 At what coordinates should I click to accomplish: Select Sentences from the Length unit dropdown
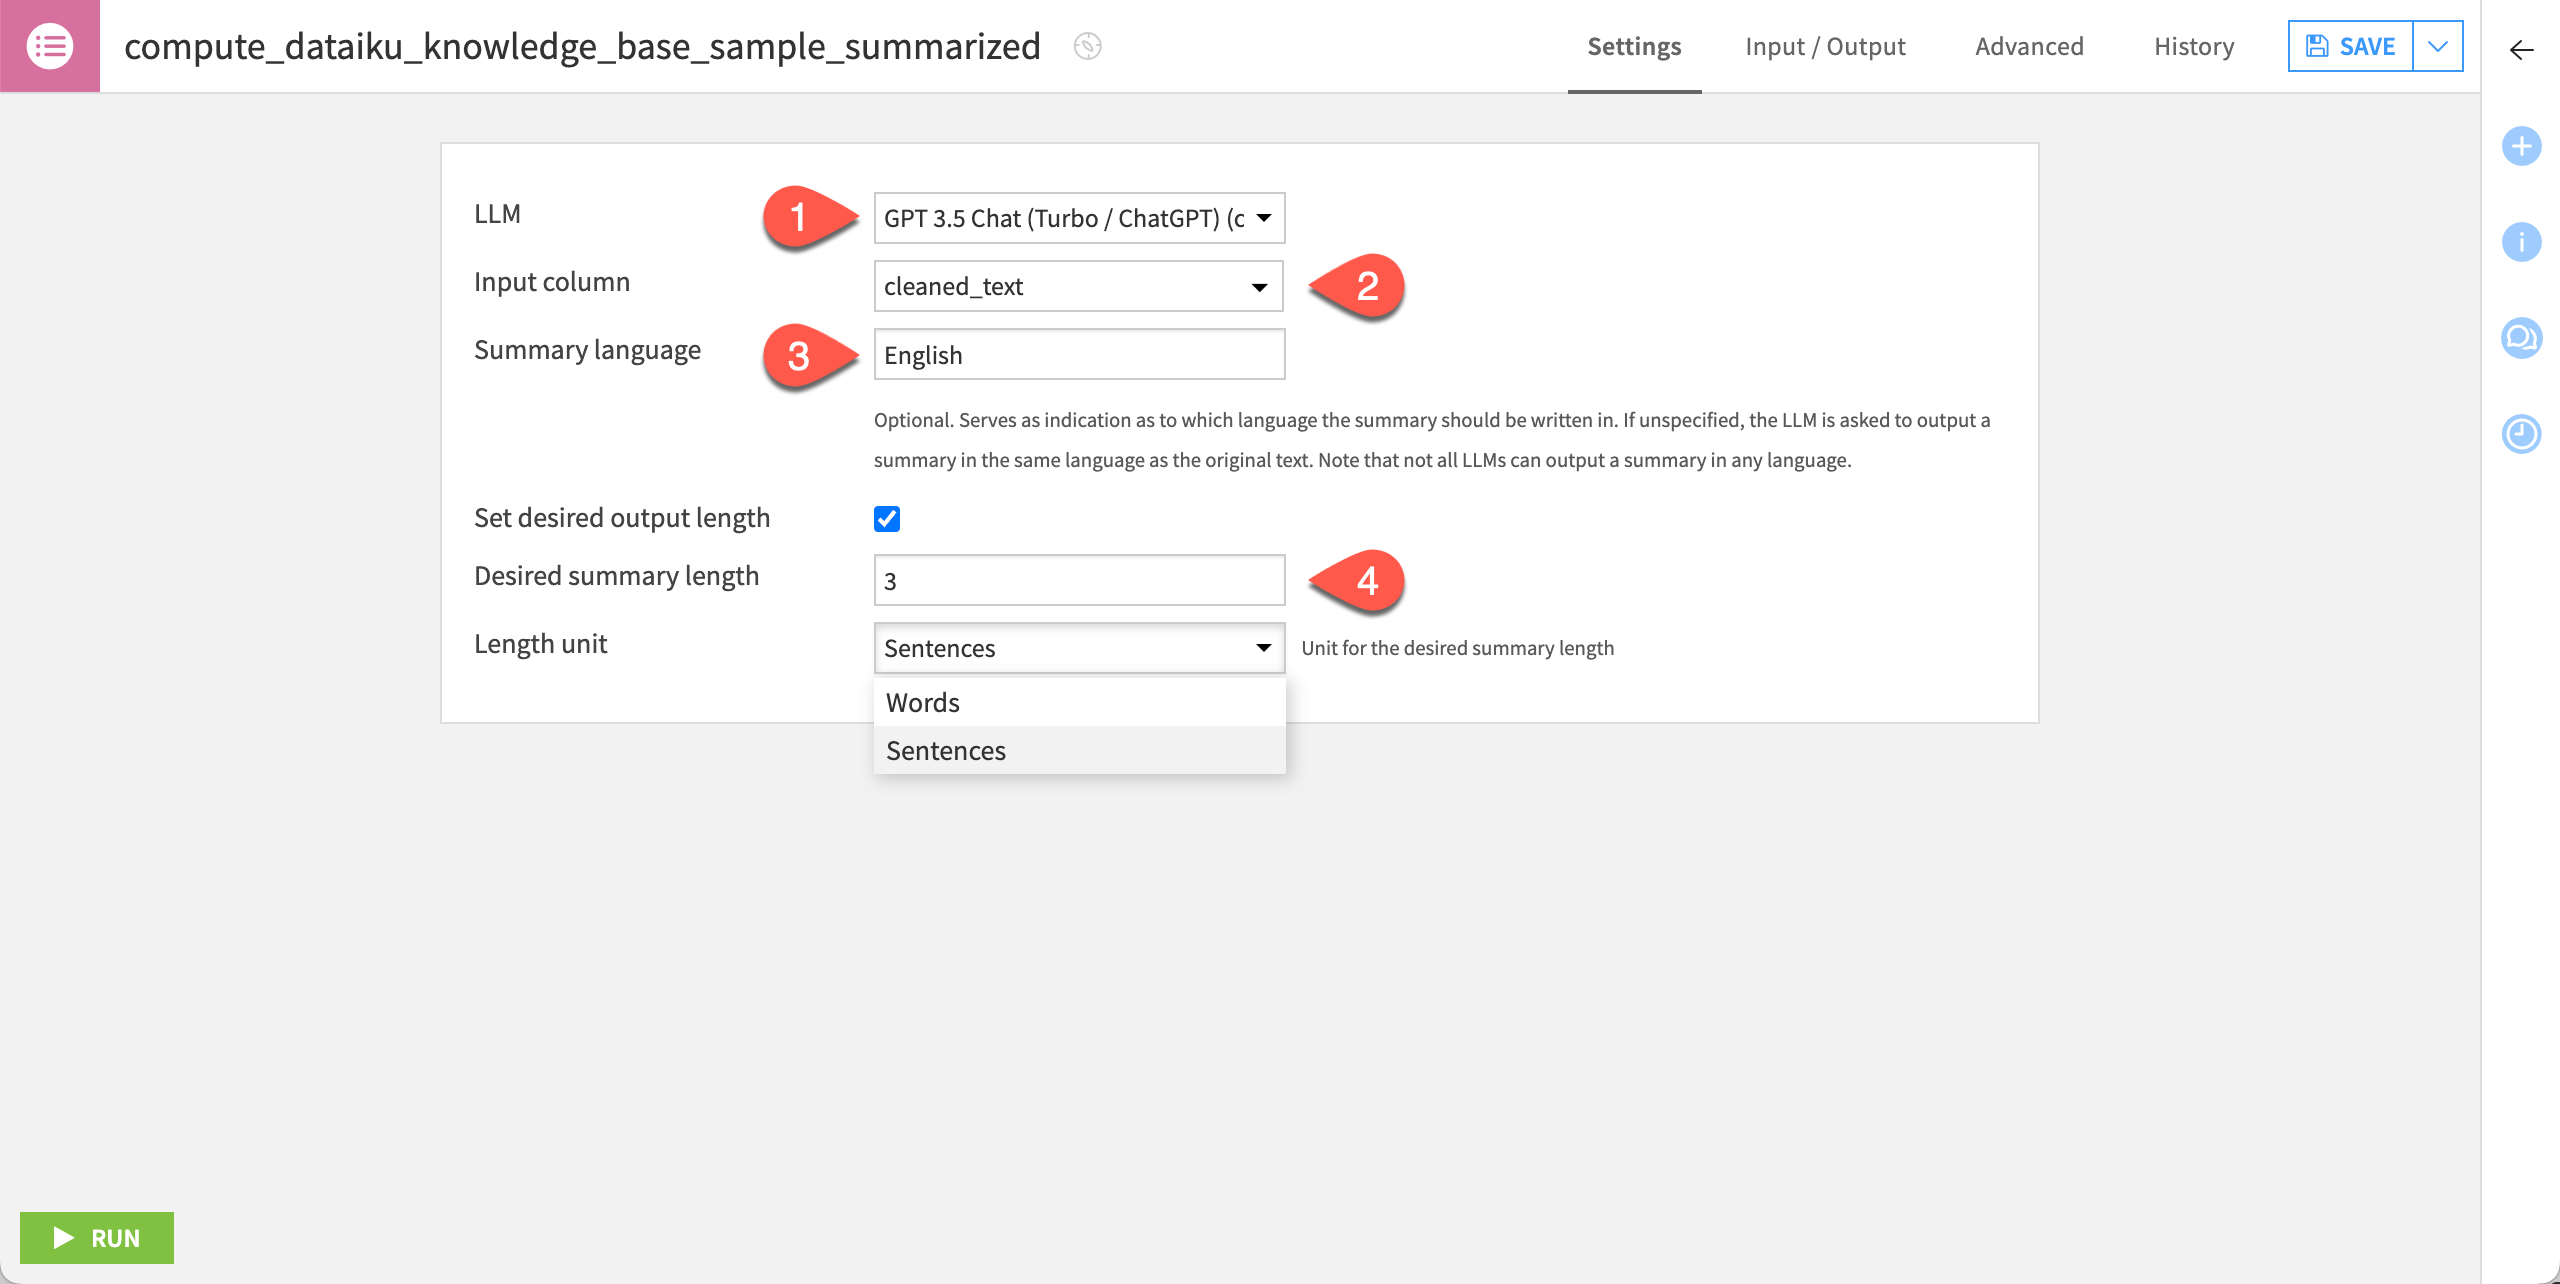pyautogui.click(x=944, y=750)
